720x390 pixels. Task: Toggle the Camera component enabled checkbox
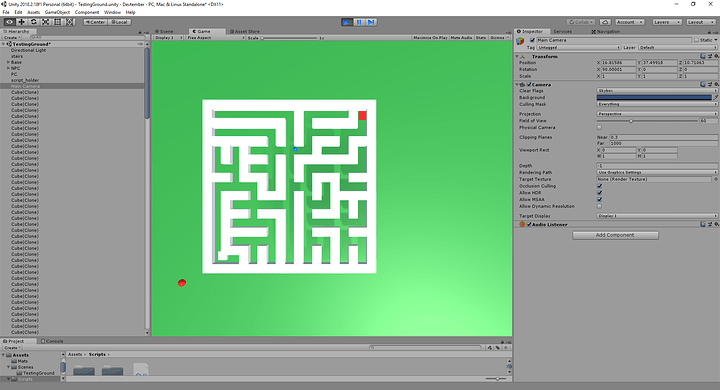pos(529,85)
